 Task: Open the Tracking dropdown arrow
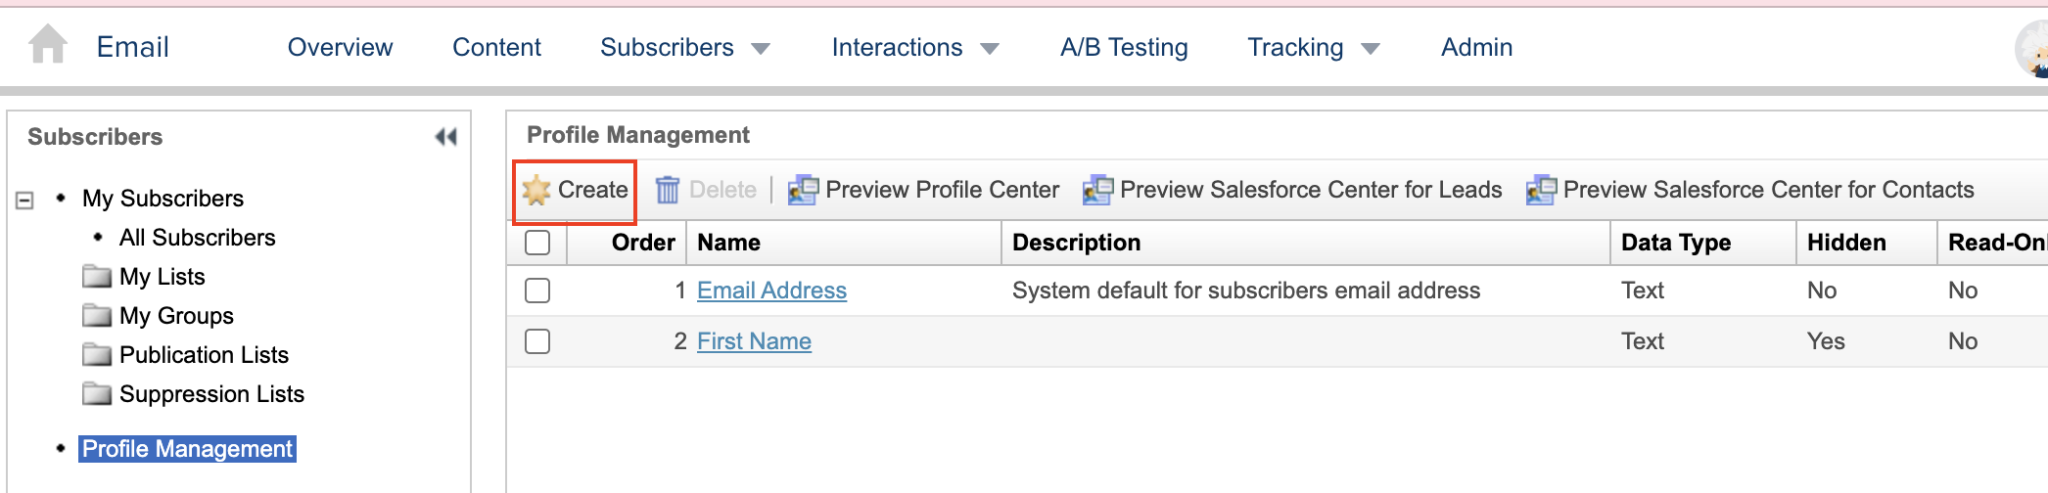click(x=1371, y=49)
